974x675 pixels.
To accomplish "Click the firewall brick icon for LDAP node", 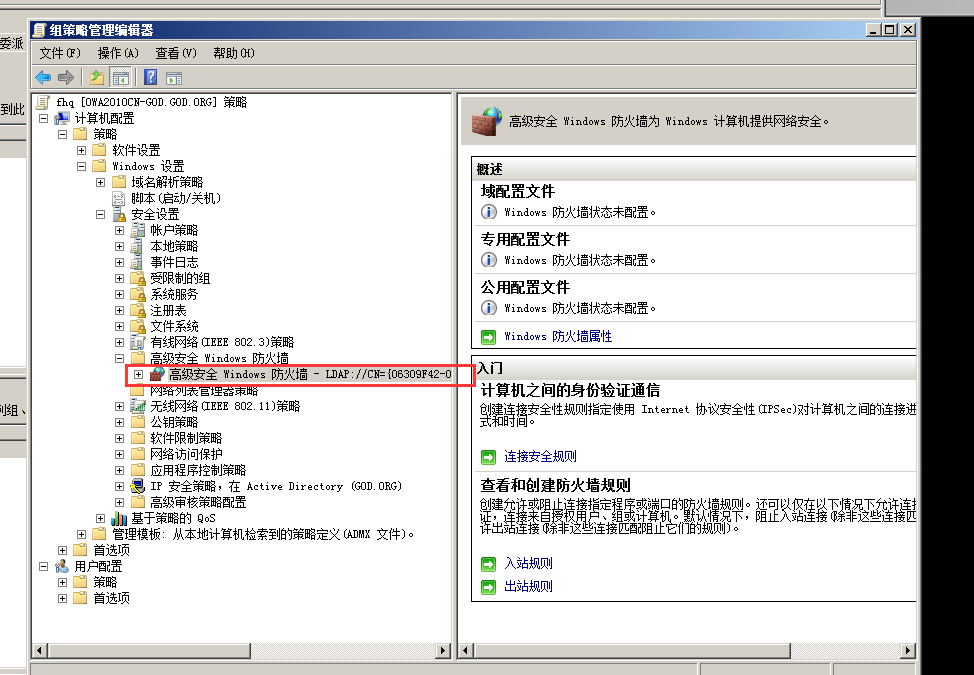I will [157, 374].
